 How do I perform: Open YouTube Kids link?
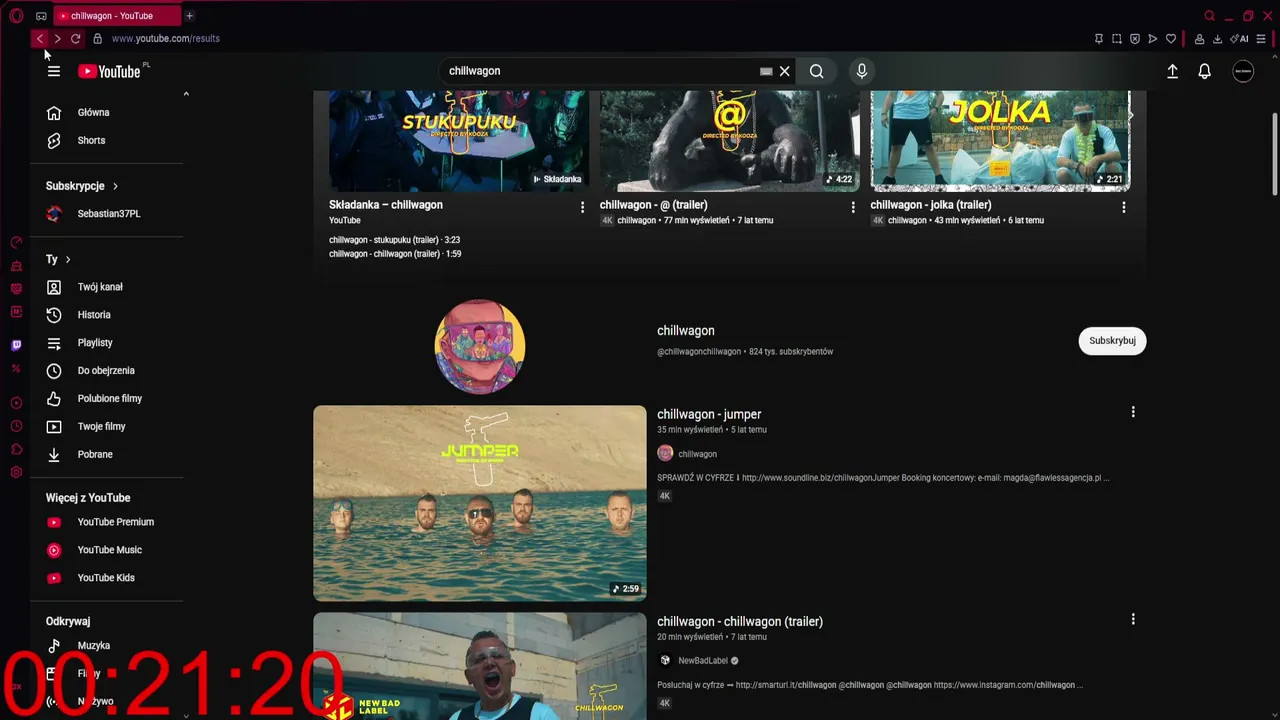click(x=107, y=578)
